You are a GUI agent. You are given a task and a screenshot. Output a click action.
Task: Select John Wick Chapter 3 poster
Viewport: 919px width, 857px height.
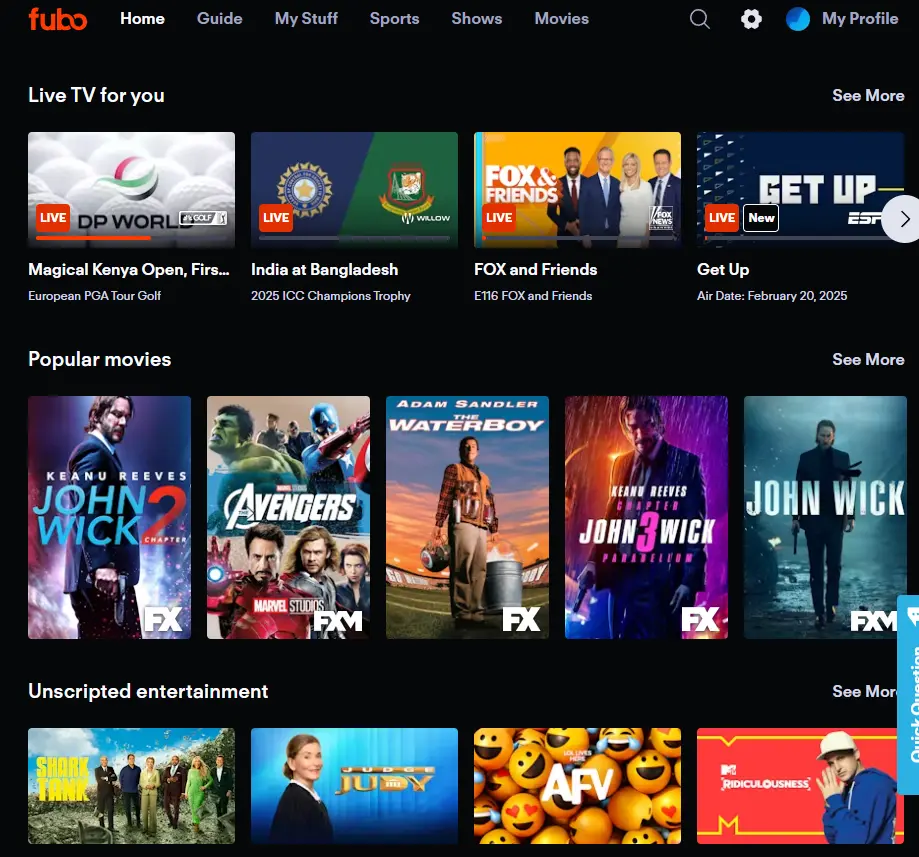pos(646,518)
